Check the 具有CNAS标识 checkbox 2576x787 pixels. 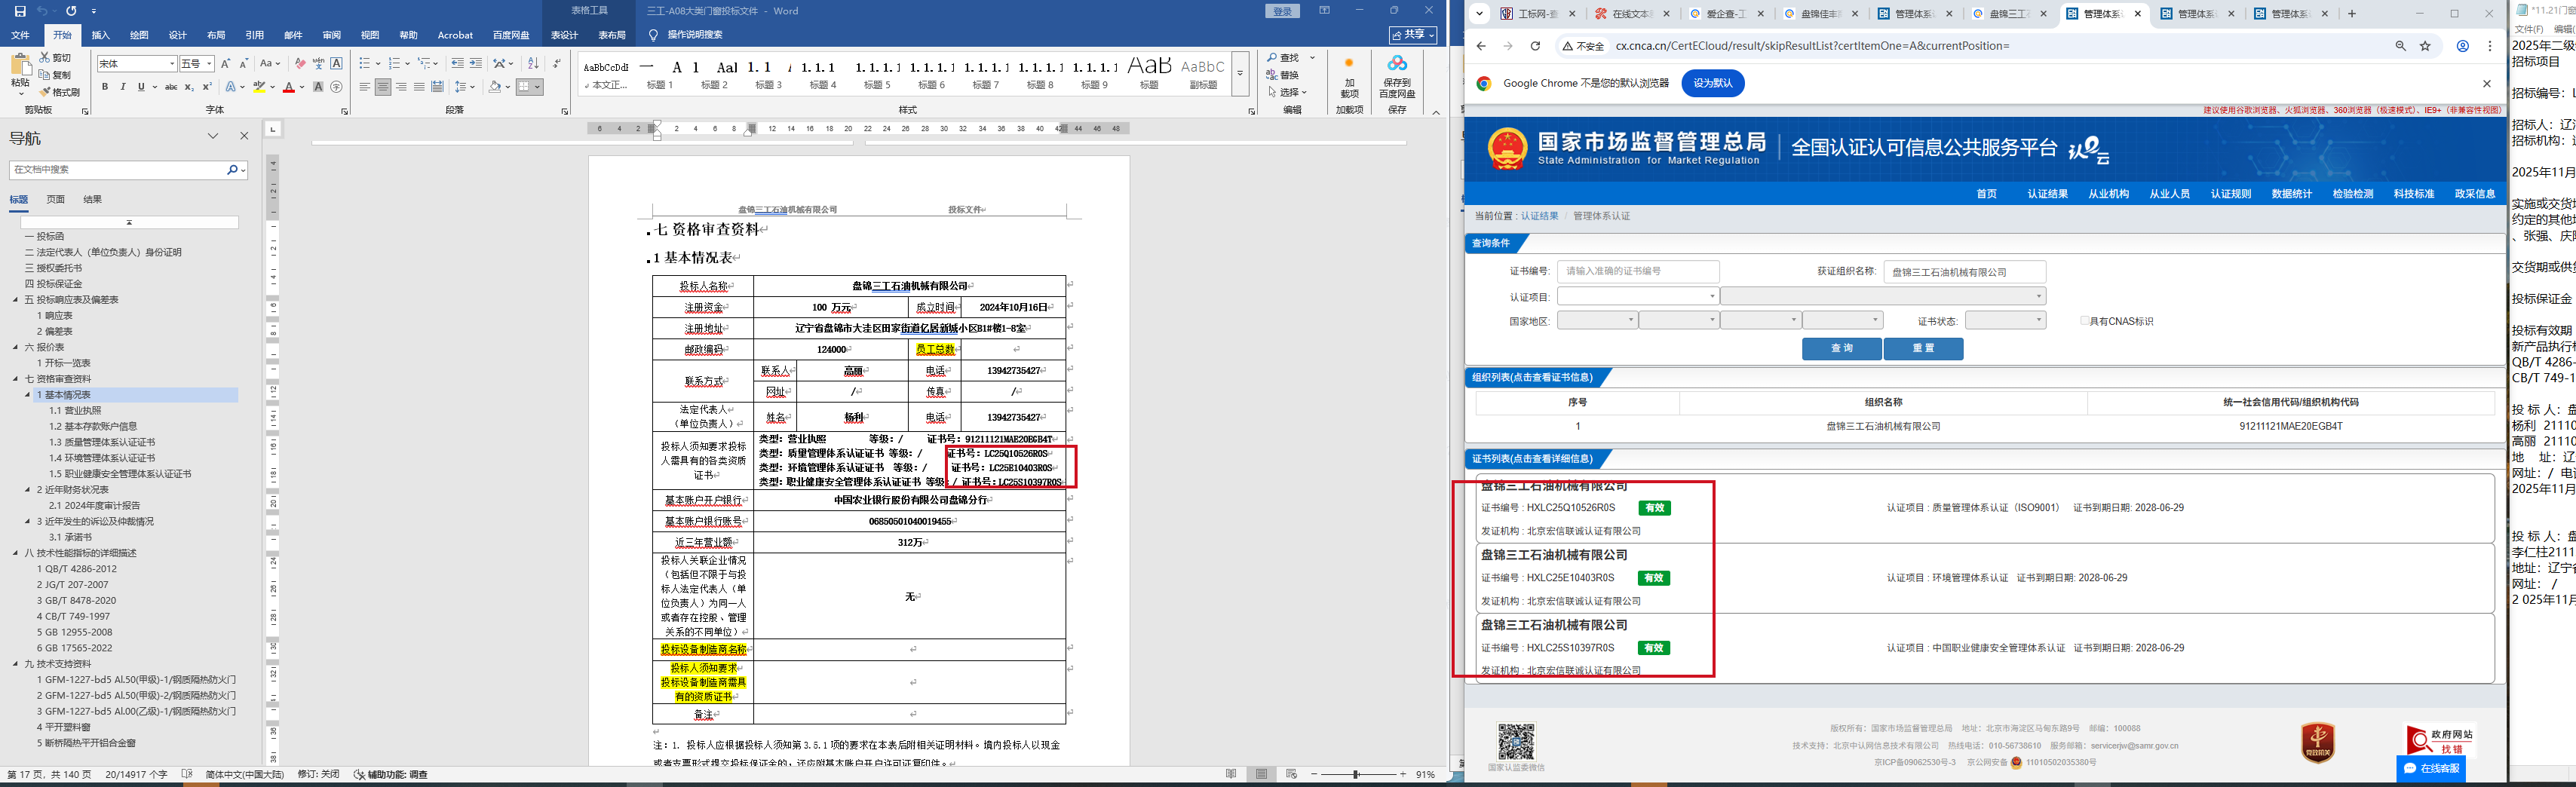(2085, 321)
